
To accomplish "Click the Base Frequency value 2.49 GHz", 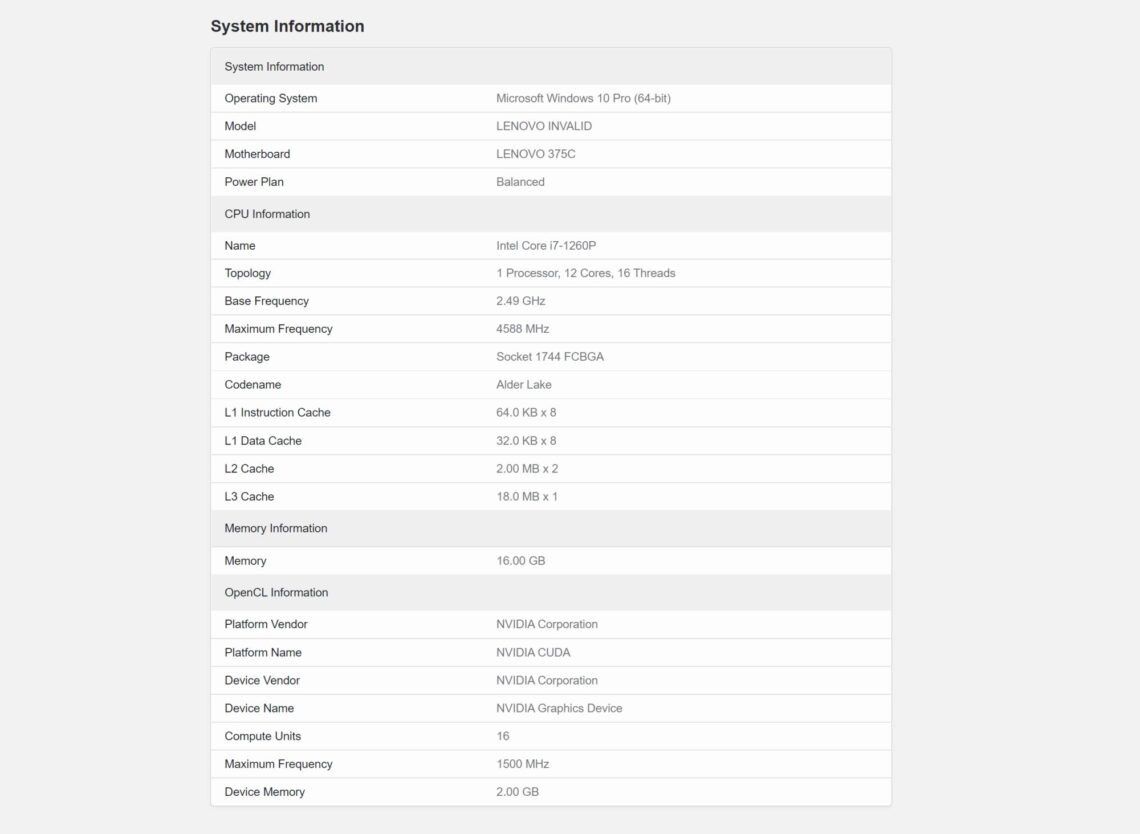I will [521, 301].
